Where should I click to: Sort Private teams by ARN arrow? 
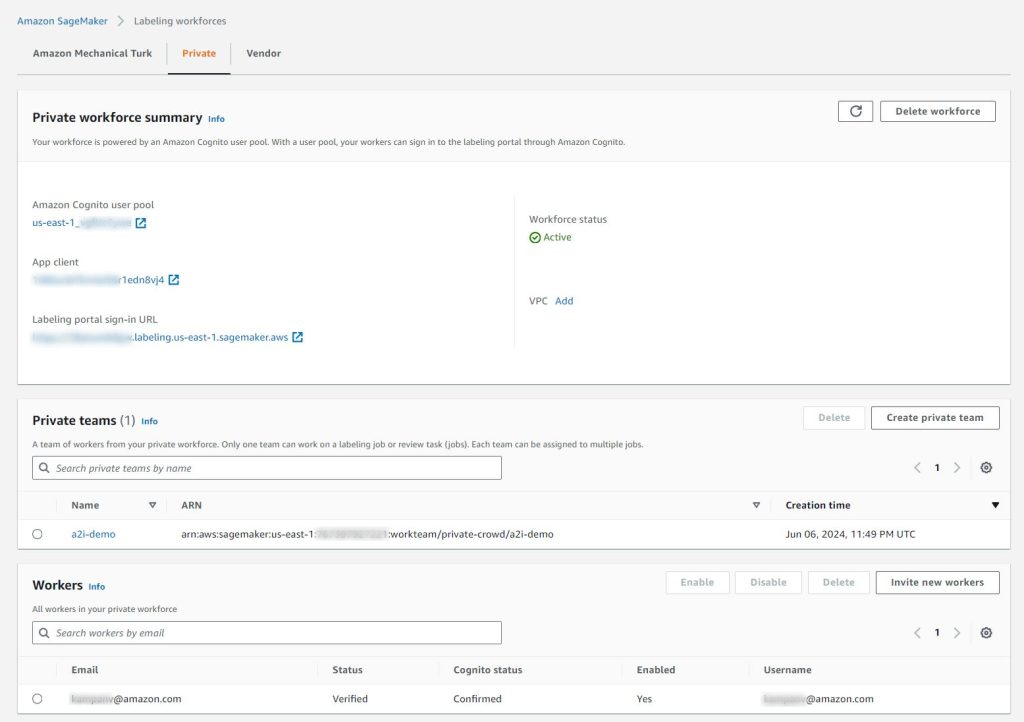point(756,505)
